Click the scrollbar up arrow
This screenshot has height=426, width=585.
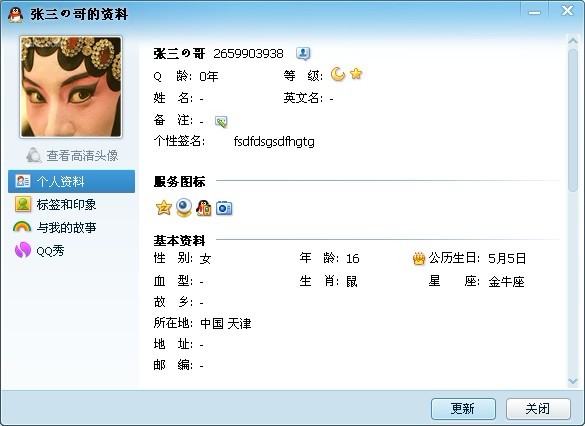coord(572,40)
